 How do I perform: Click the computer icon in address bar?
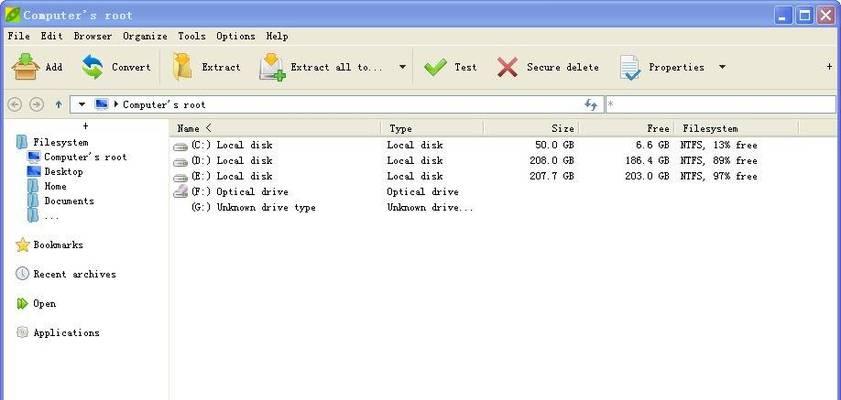[x=101, y=104]
